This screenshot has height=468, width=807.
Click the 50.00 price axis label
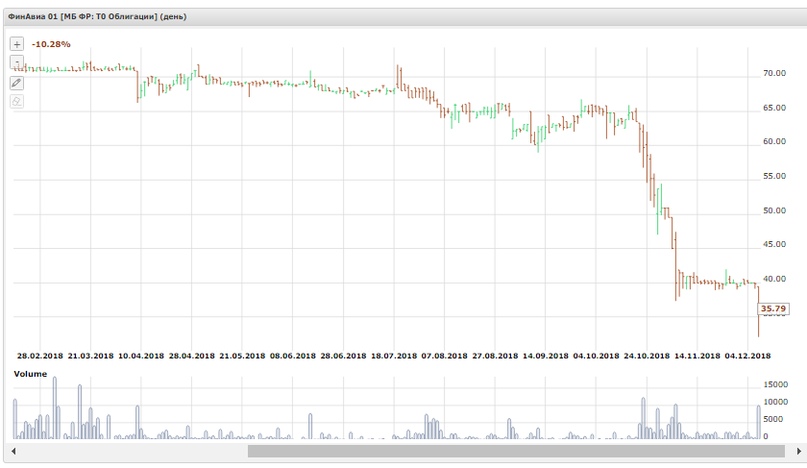tap(773, 211)
